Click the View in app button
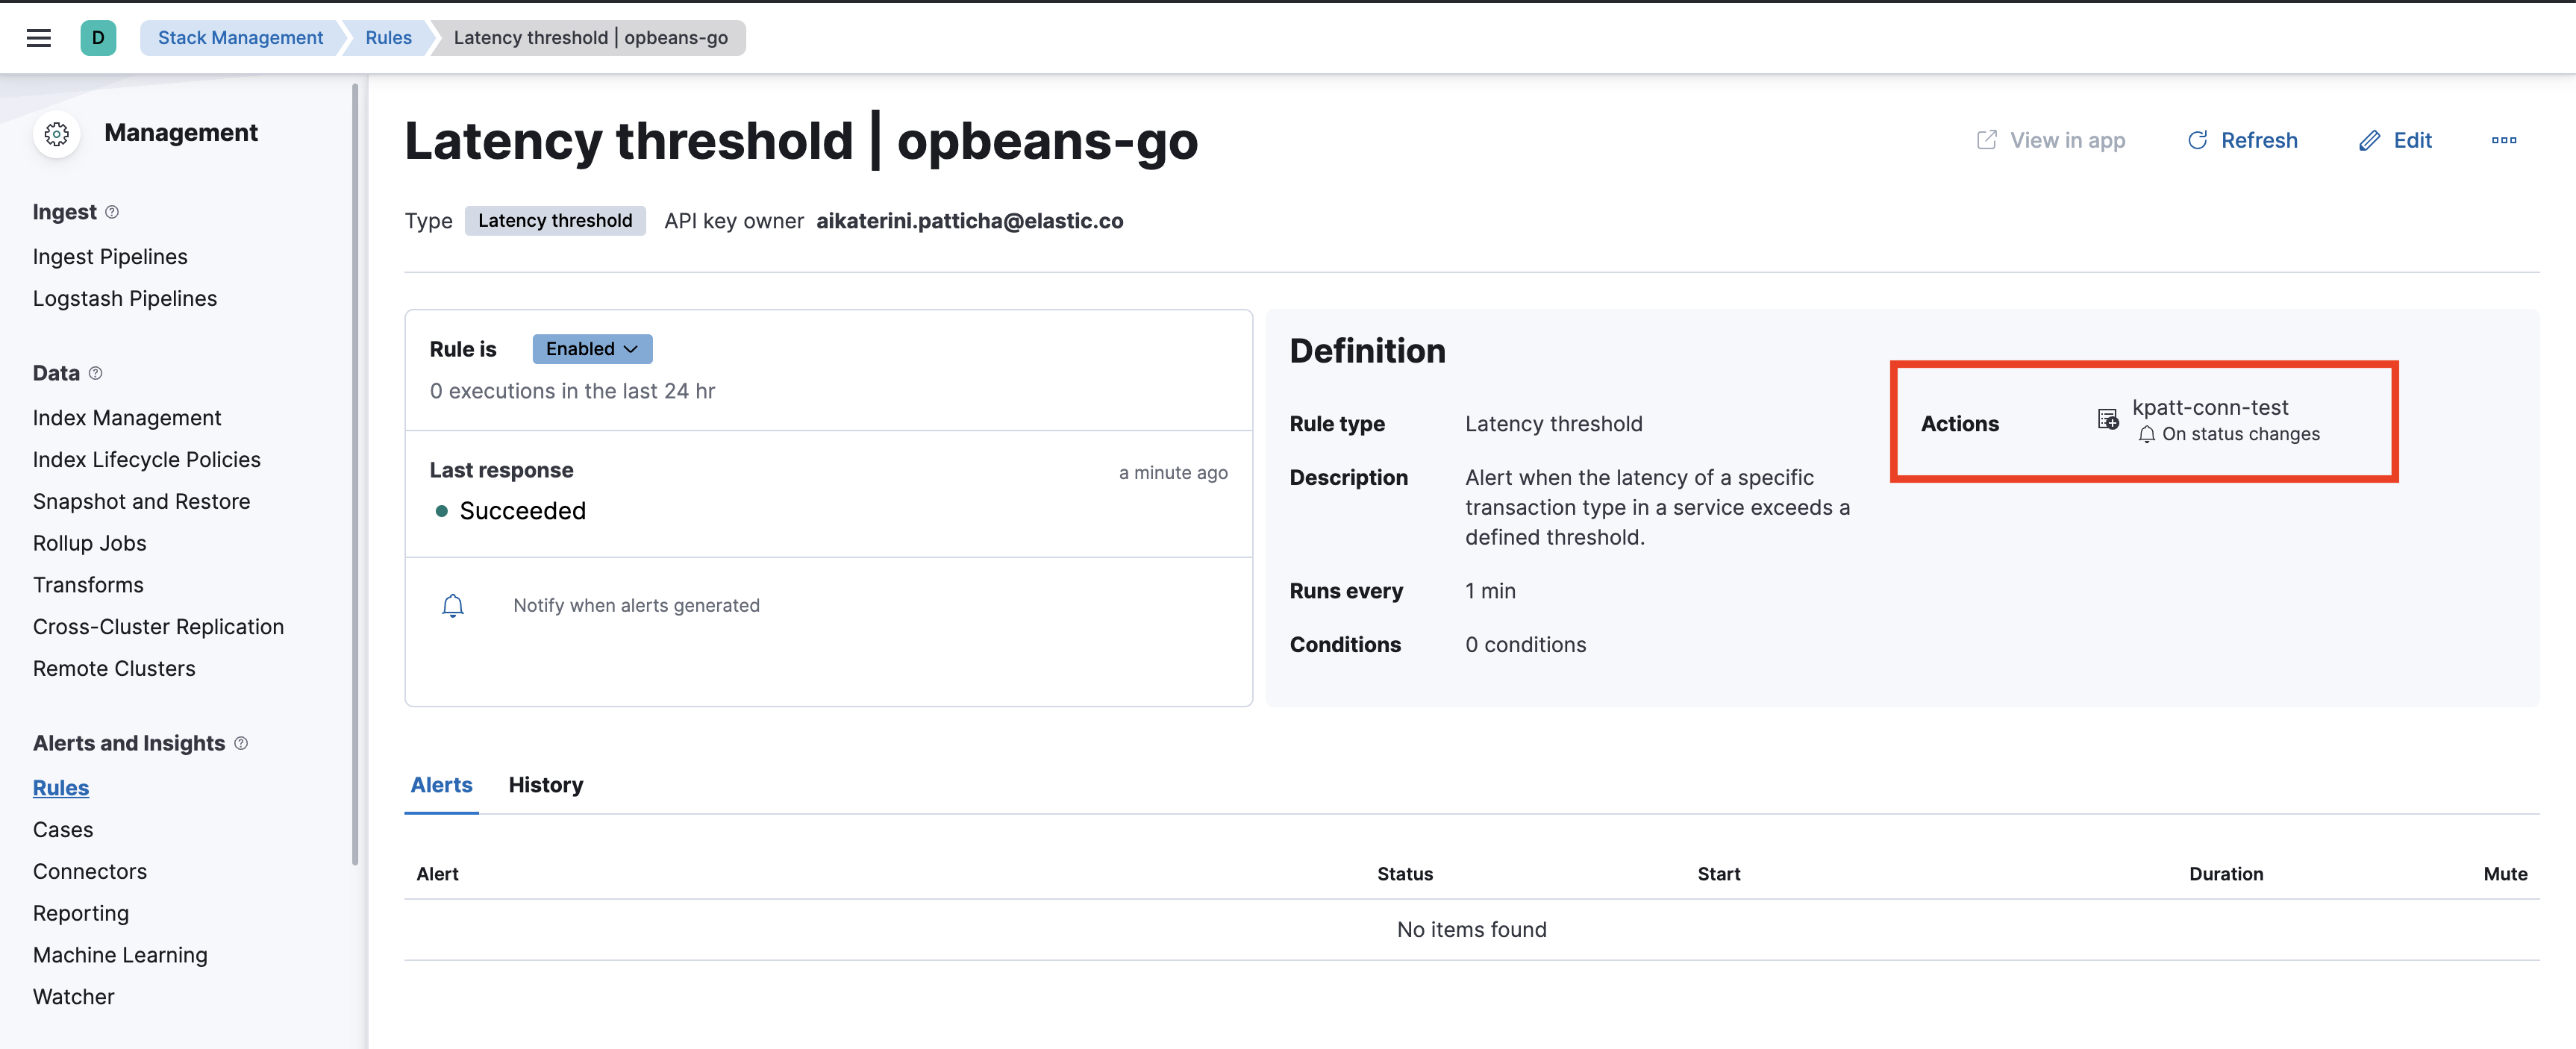The height and width of the screenshot is (1049, 2576). tap(2051, 140)
